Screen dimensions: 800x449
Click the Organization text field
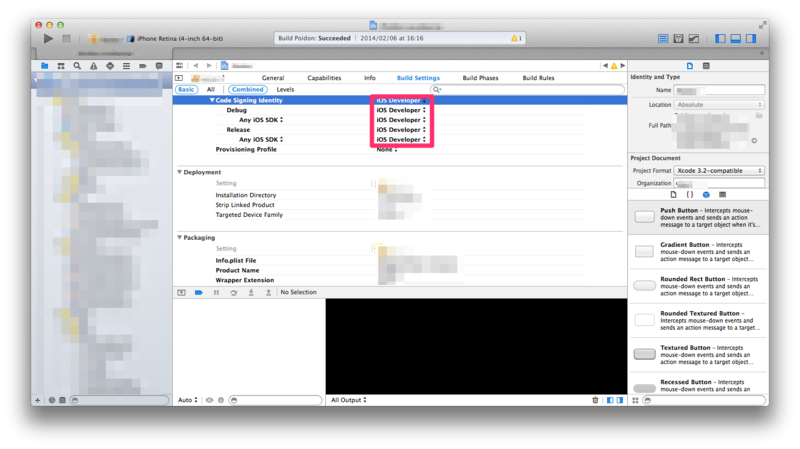(x=719, y=183)
